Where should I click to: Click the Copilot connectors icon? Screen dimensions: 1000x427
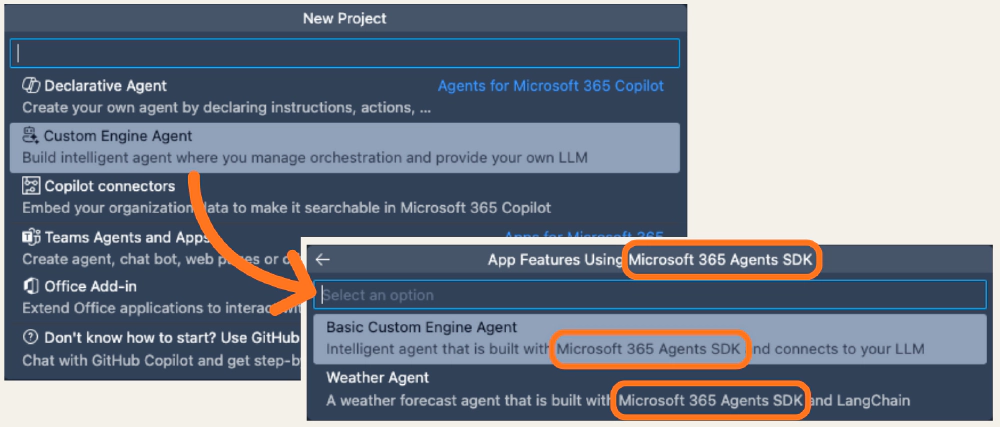coord(31,186)
